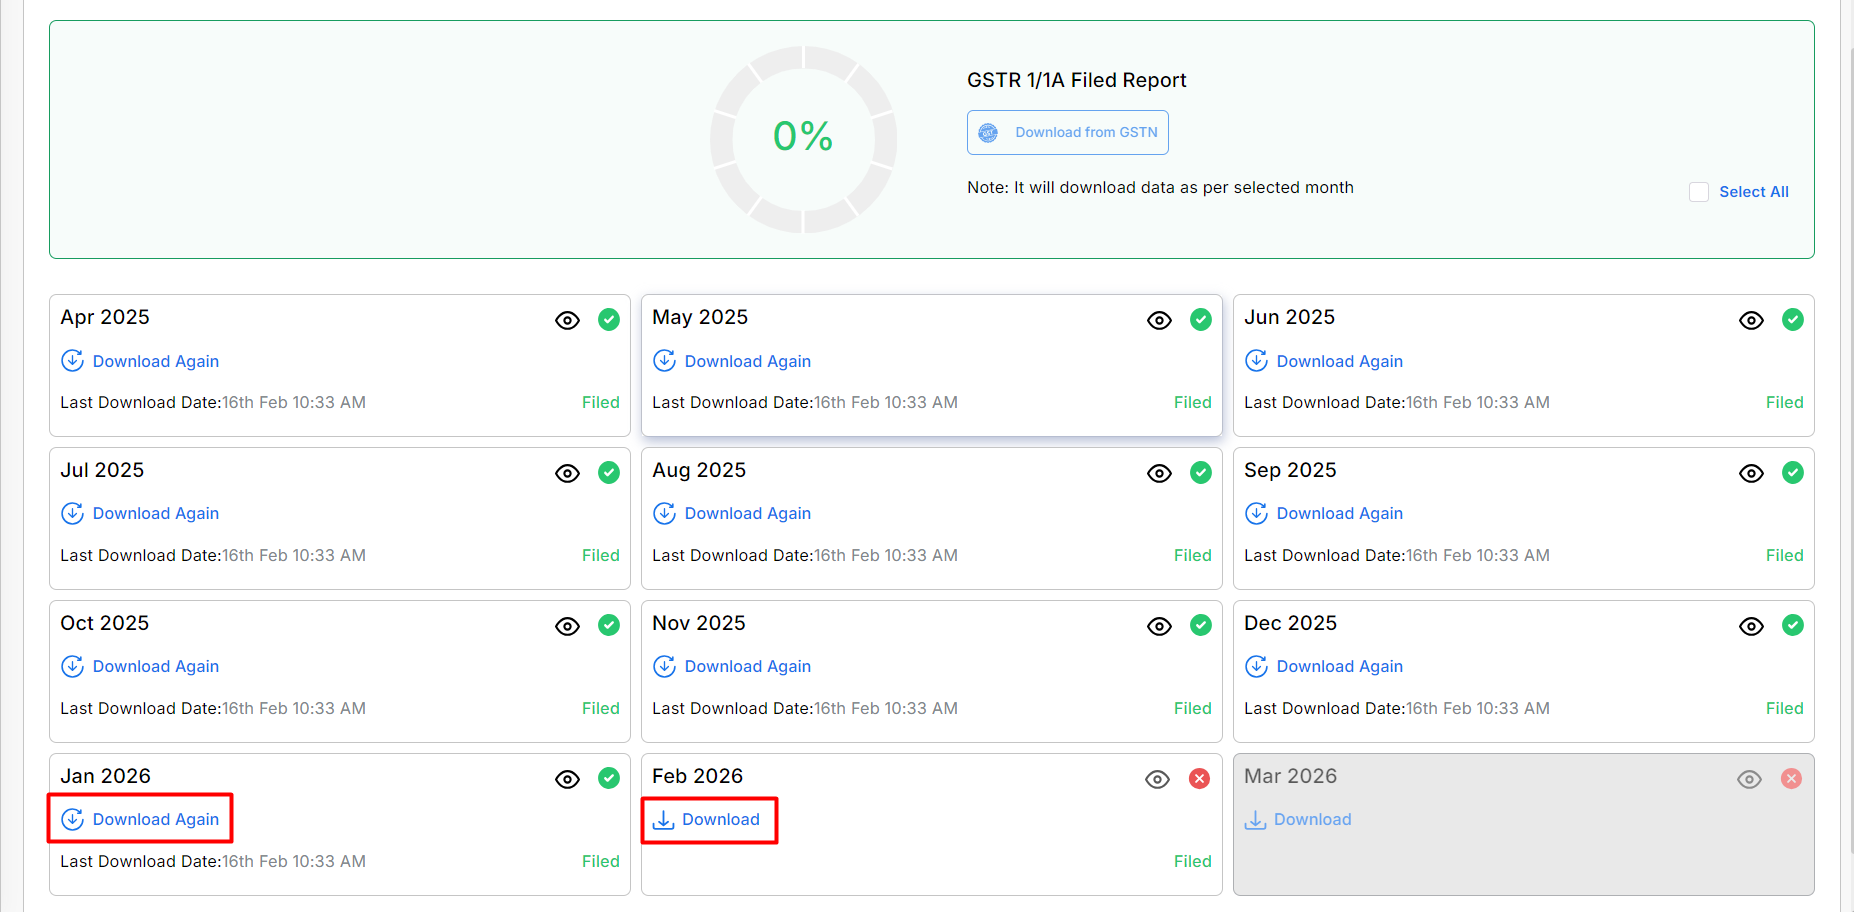
Task: Click green check status on Jun 2025
Action: click(1792, 320)
